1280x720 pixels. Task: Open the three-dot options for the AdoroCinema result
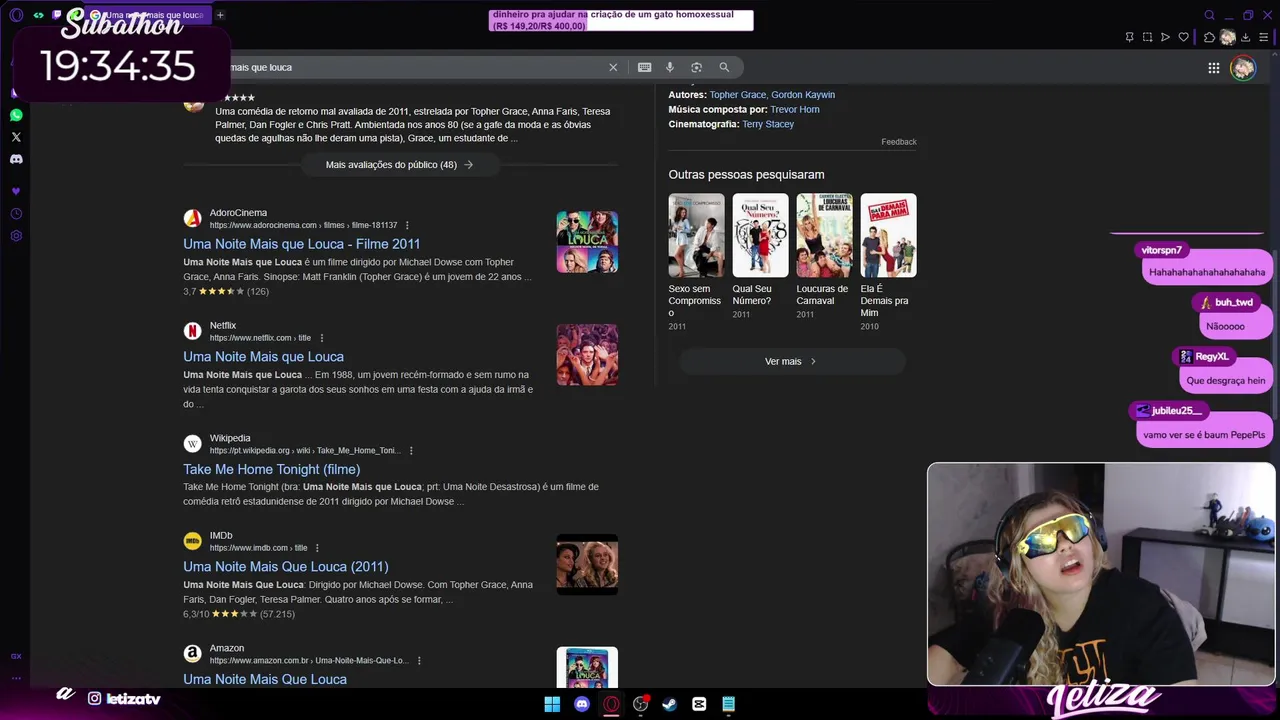(x=407, y=225)
